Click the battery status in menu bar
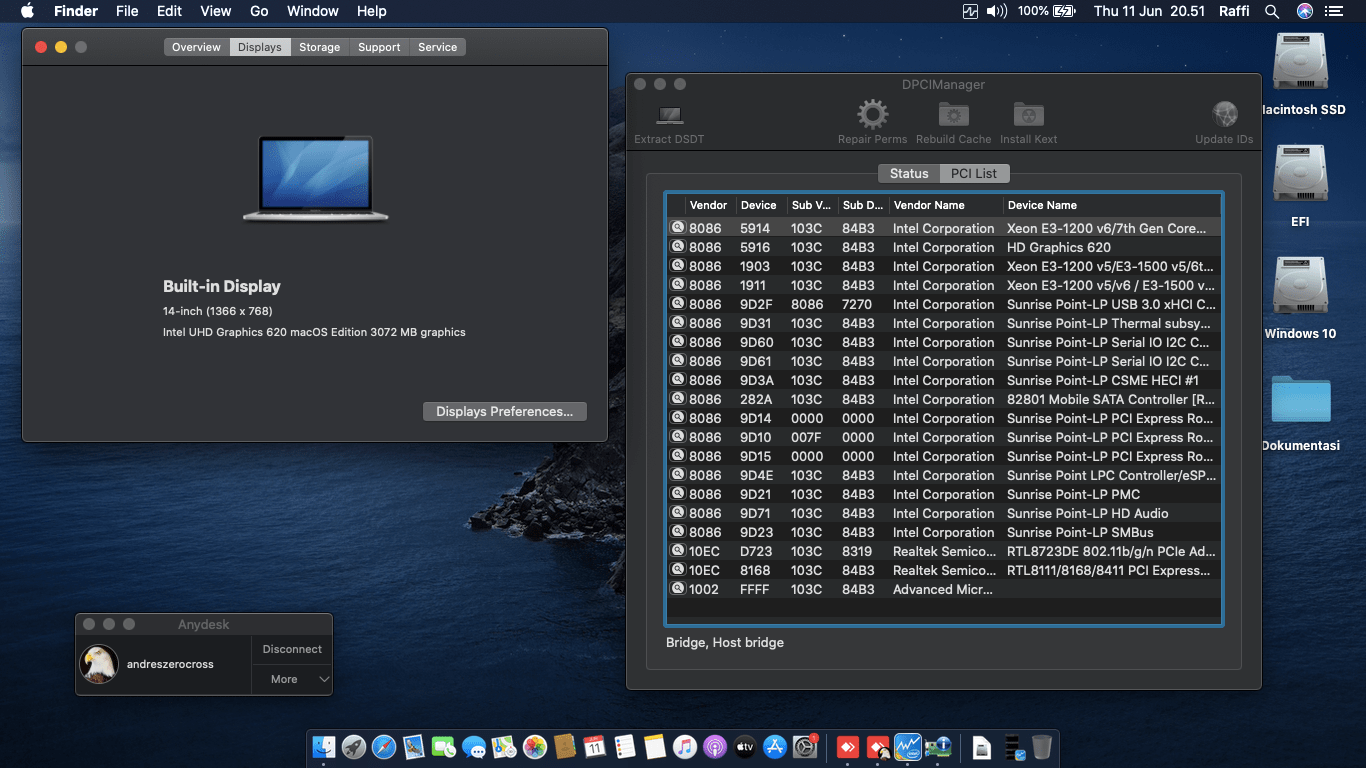This screenshot has width=1366, height=768. point(1046,11)
